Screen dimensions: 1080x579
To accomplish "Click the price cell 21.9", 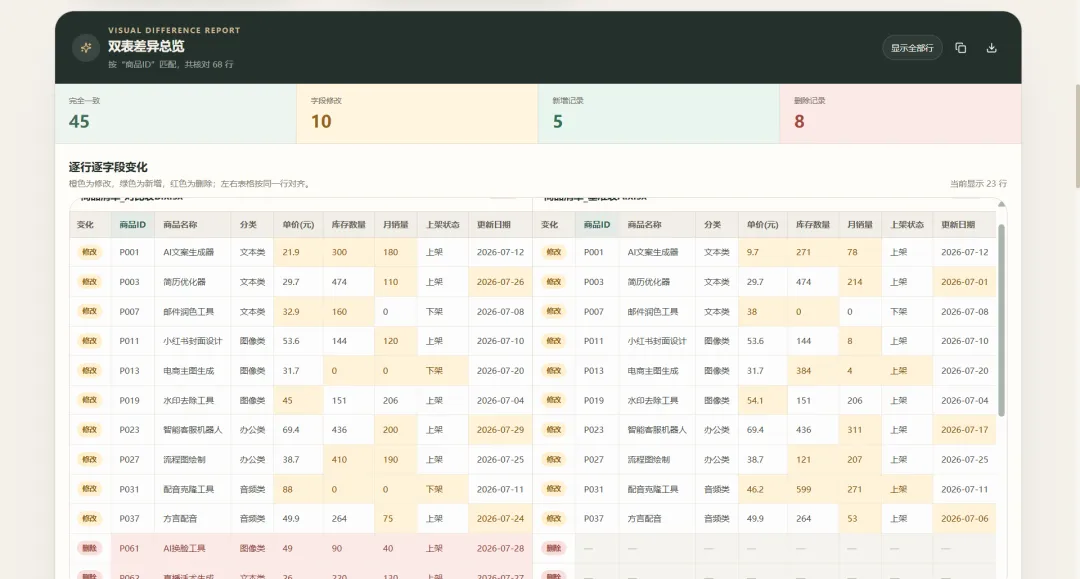I will 298,252.
